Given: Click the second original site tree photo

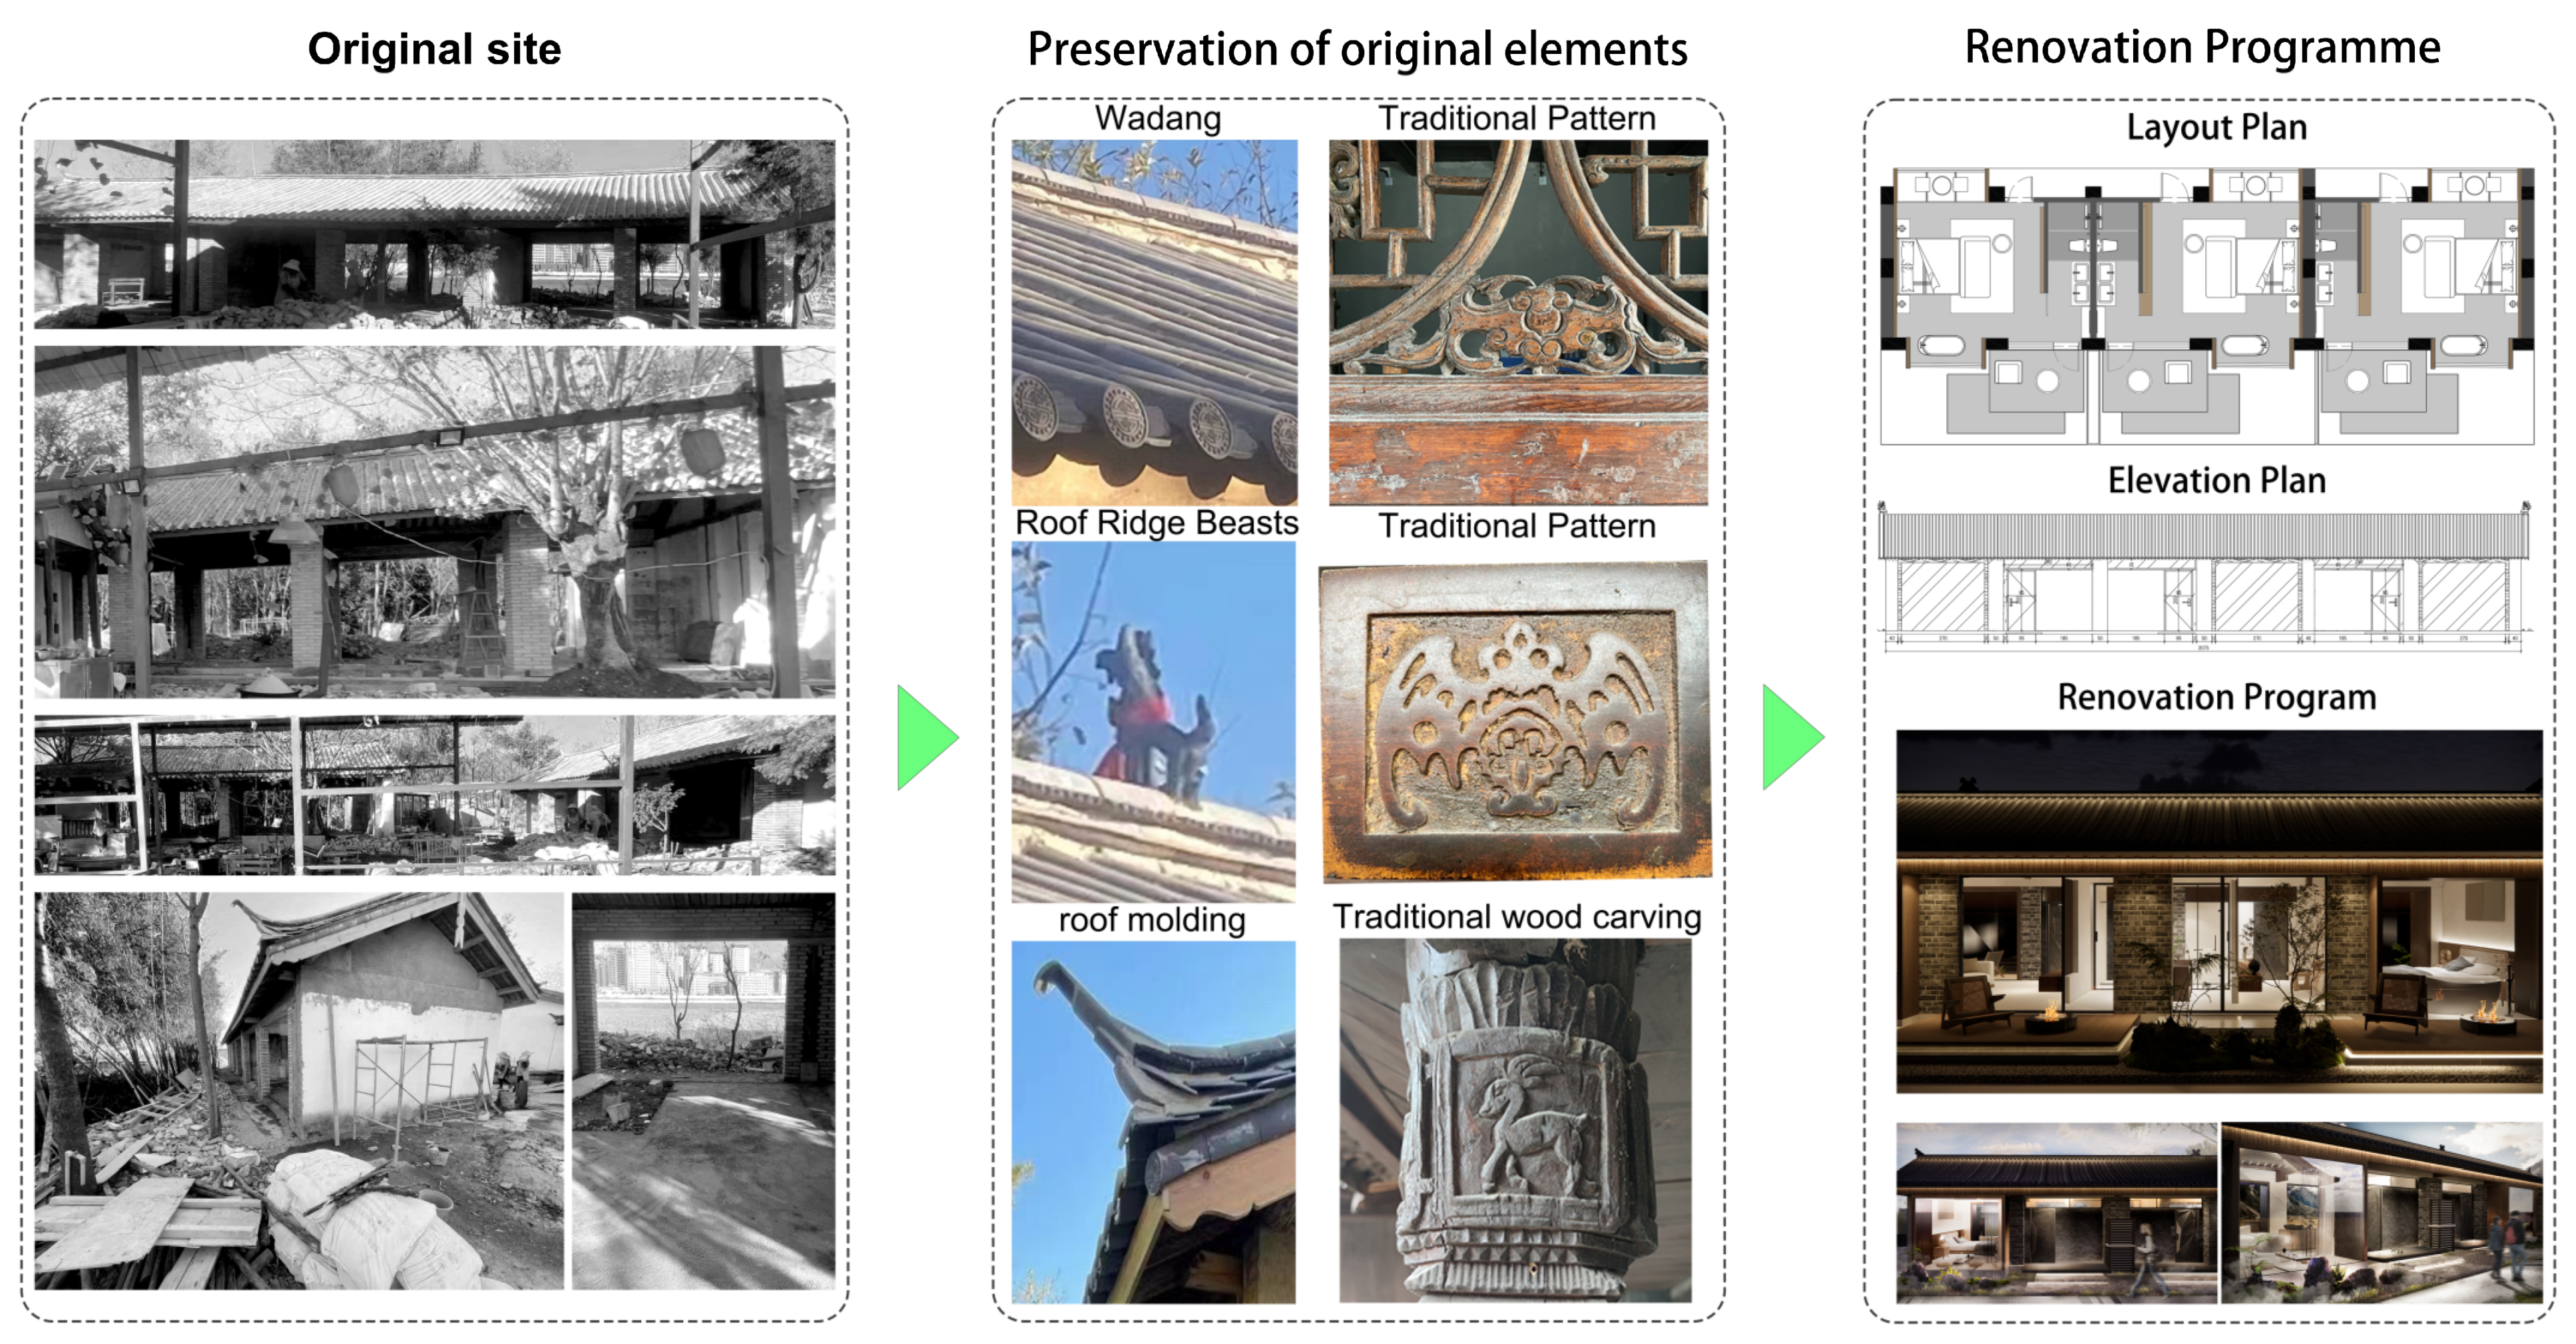Looking at the screenshot, I should 434,521.
